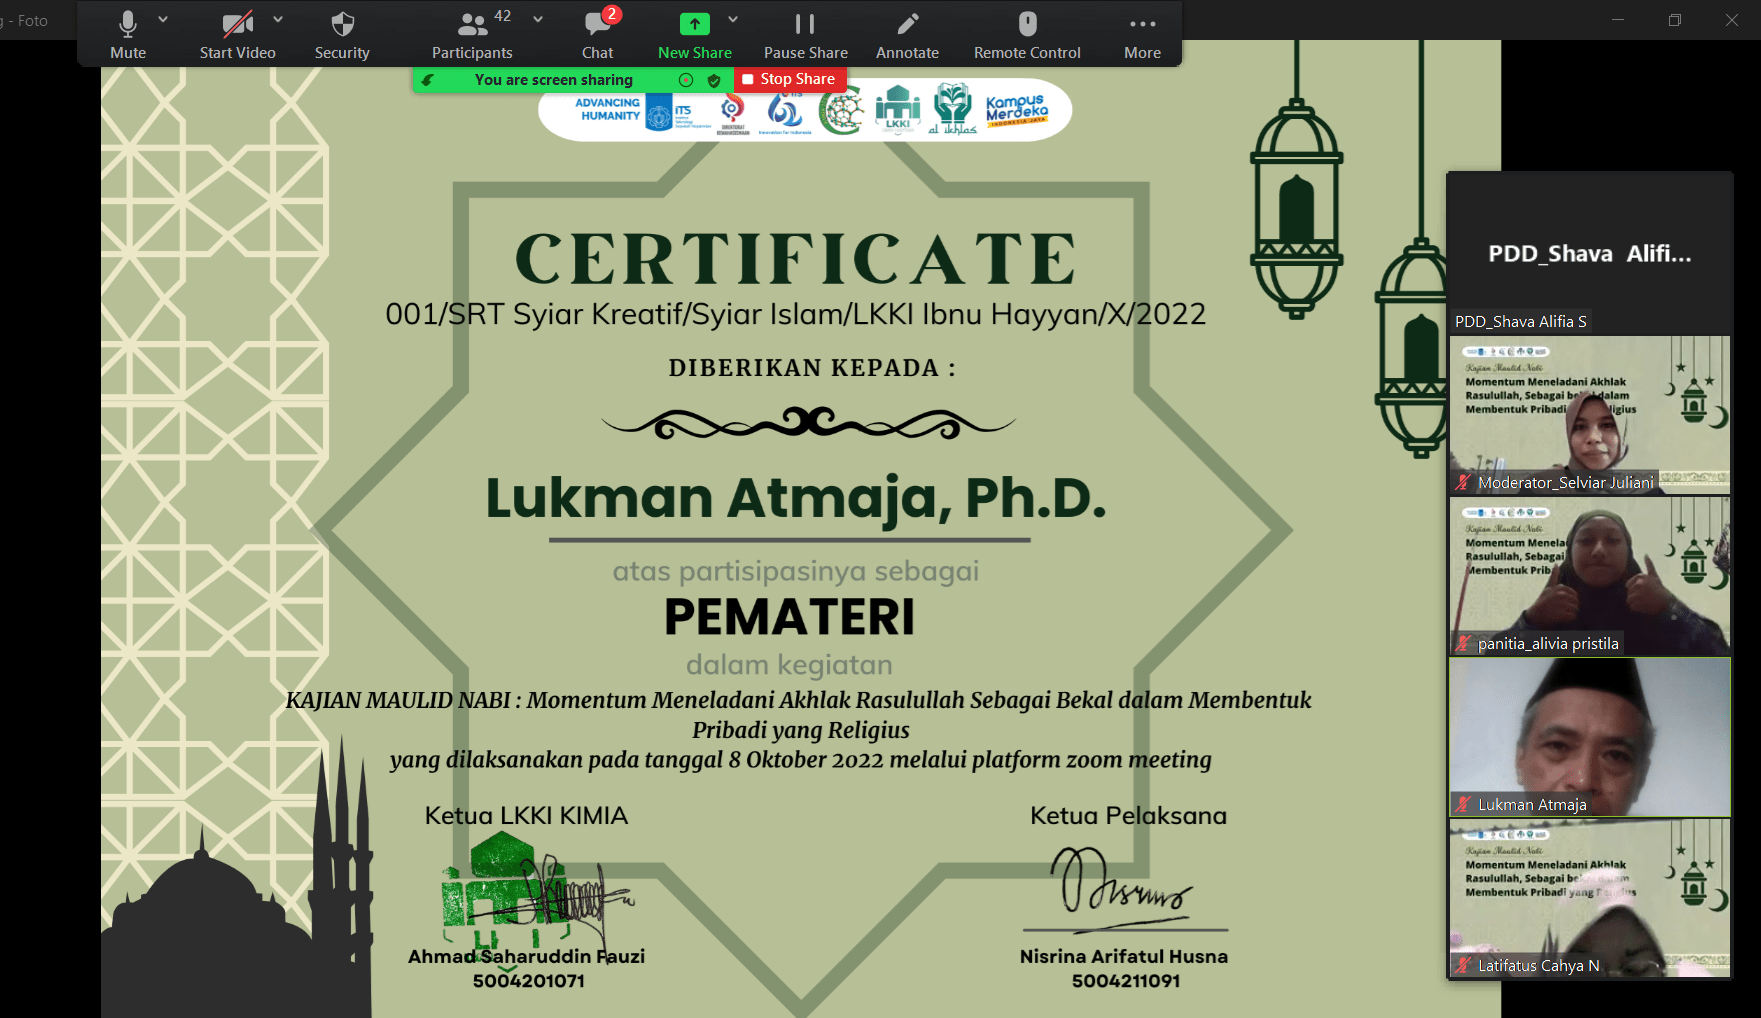The height and width of the screenshot is (1018, 1761).
Task: Click the circular record indicator in sharing bar
Action: [x=686, y=80]
